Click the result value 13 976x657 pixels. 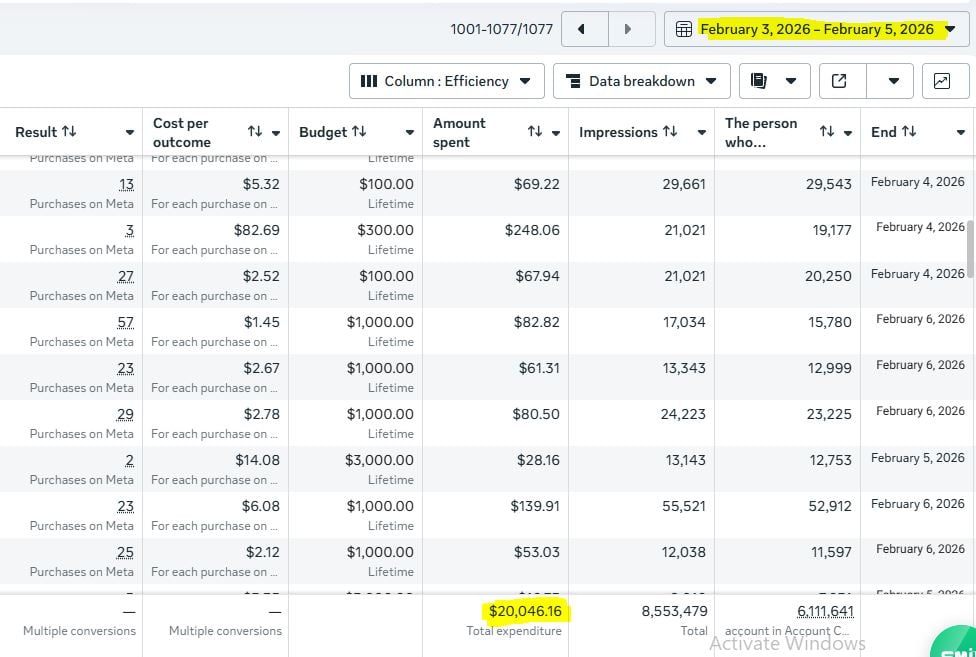pyautogui.click(x=126, y=185)
